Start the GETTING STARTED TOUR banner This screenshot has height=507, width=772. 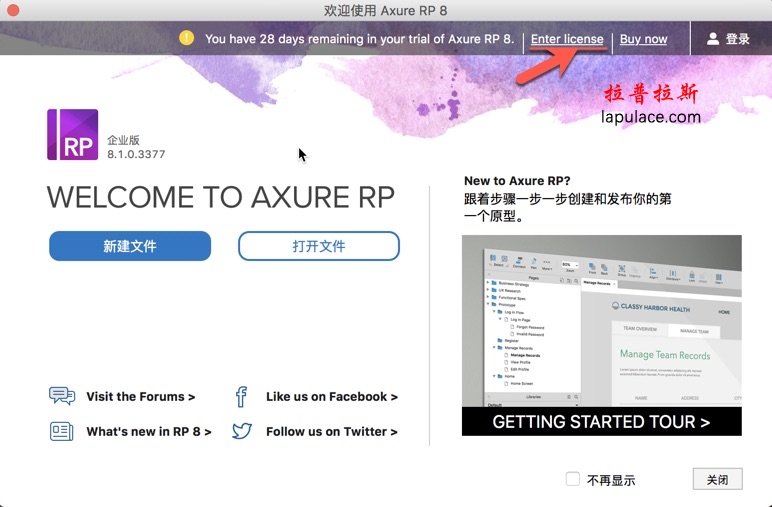[x=602, y=421]
